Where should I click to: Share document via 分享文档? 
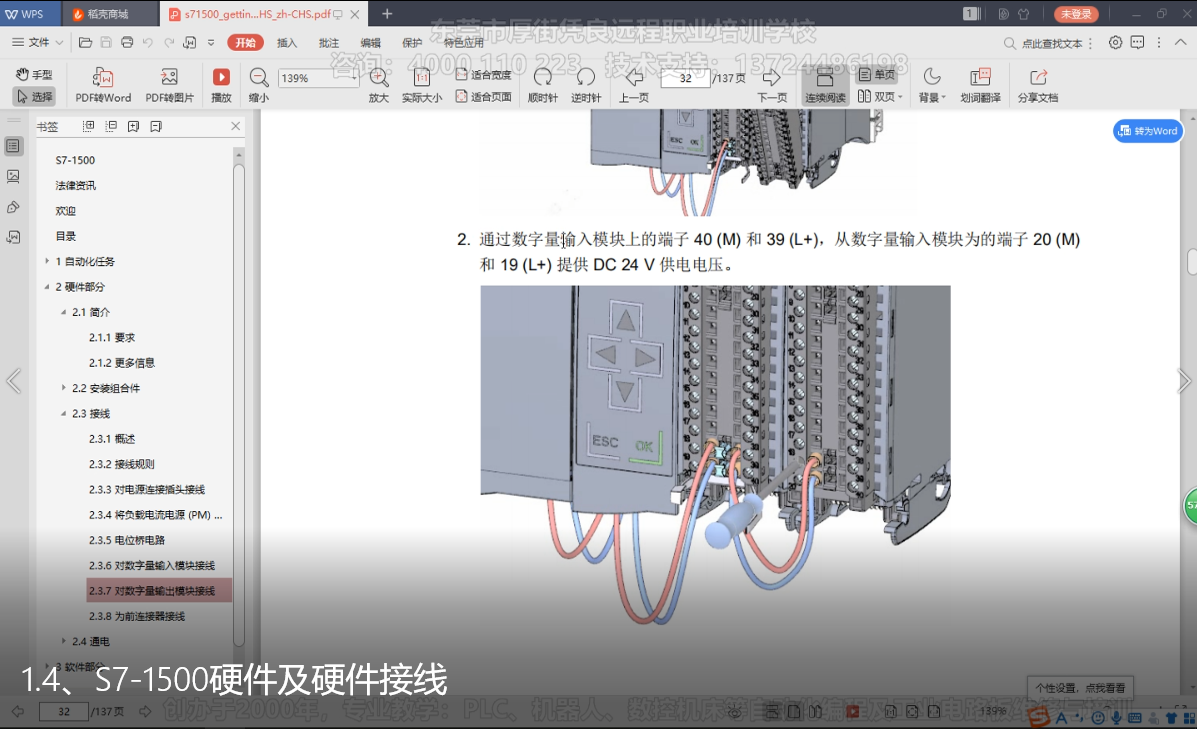click(x=1037, y=85)
